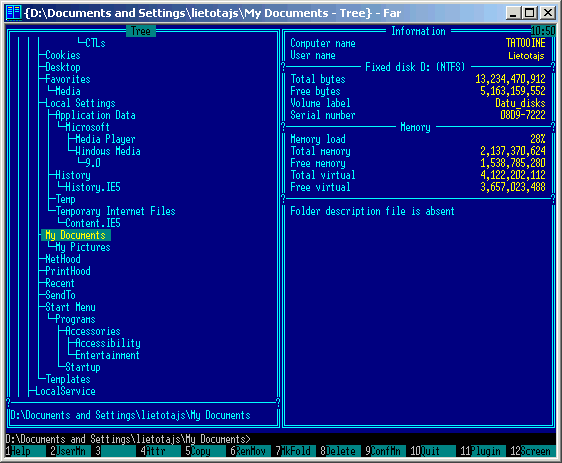The image size is (562, 463).
Task: Click the 6 RenMov function key
Action: point(251,451)
